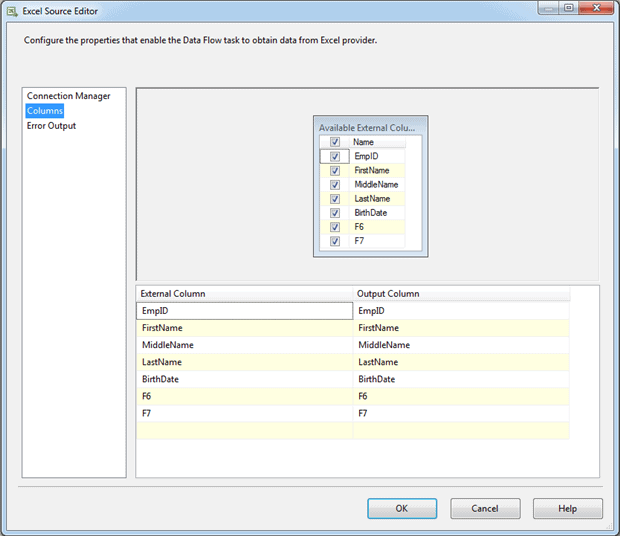
Task: Click the Cancel button
Action: click(x=485, y=508)
